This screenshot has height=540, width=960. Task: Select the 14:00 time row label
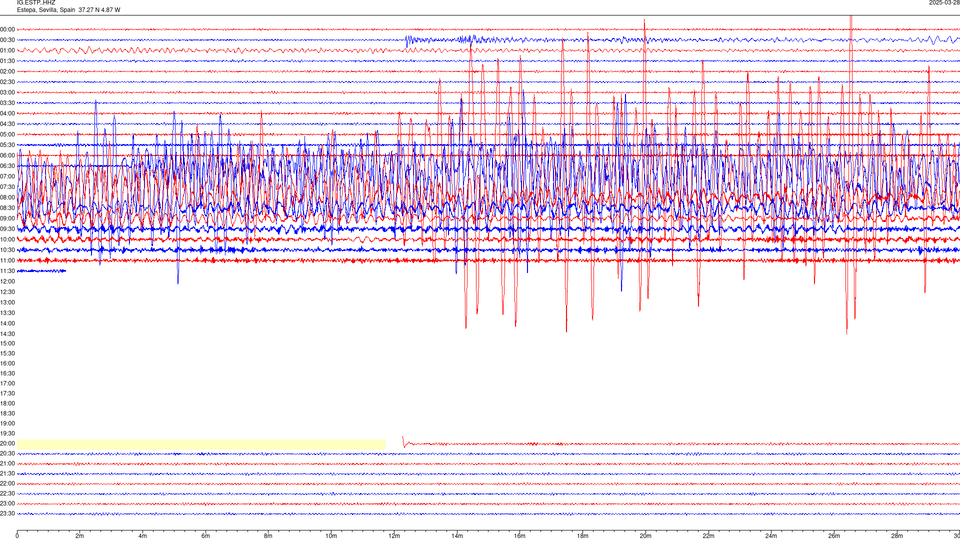click(7, 323)
